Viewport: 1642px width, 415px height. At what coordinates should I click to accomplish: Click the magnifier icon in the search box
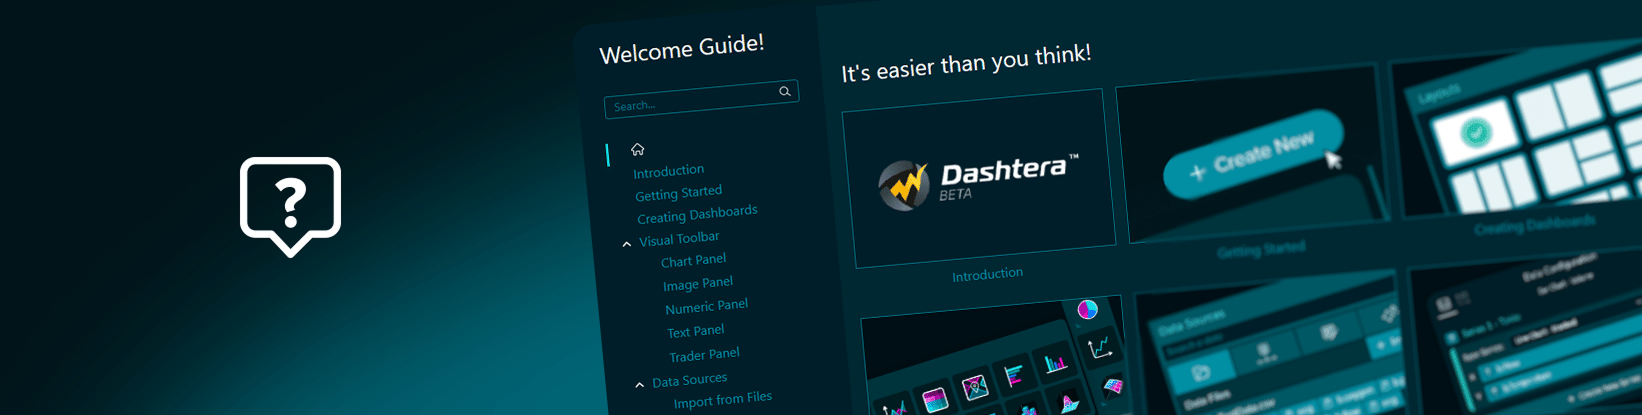point(785,91)
